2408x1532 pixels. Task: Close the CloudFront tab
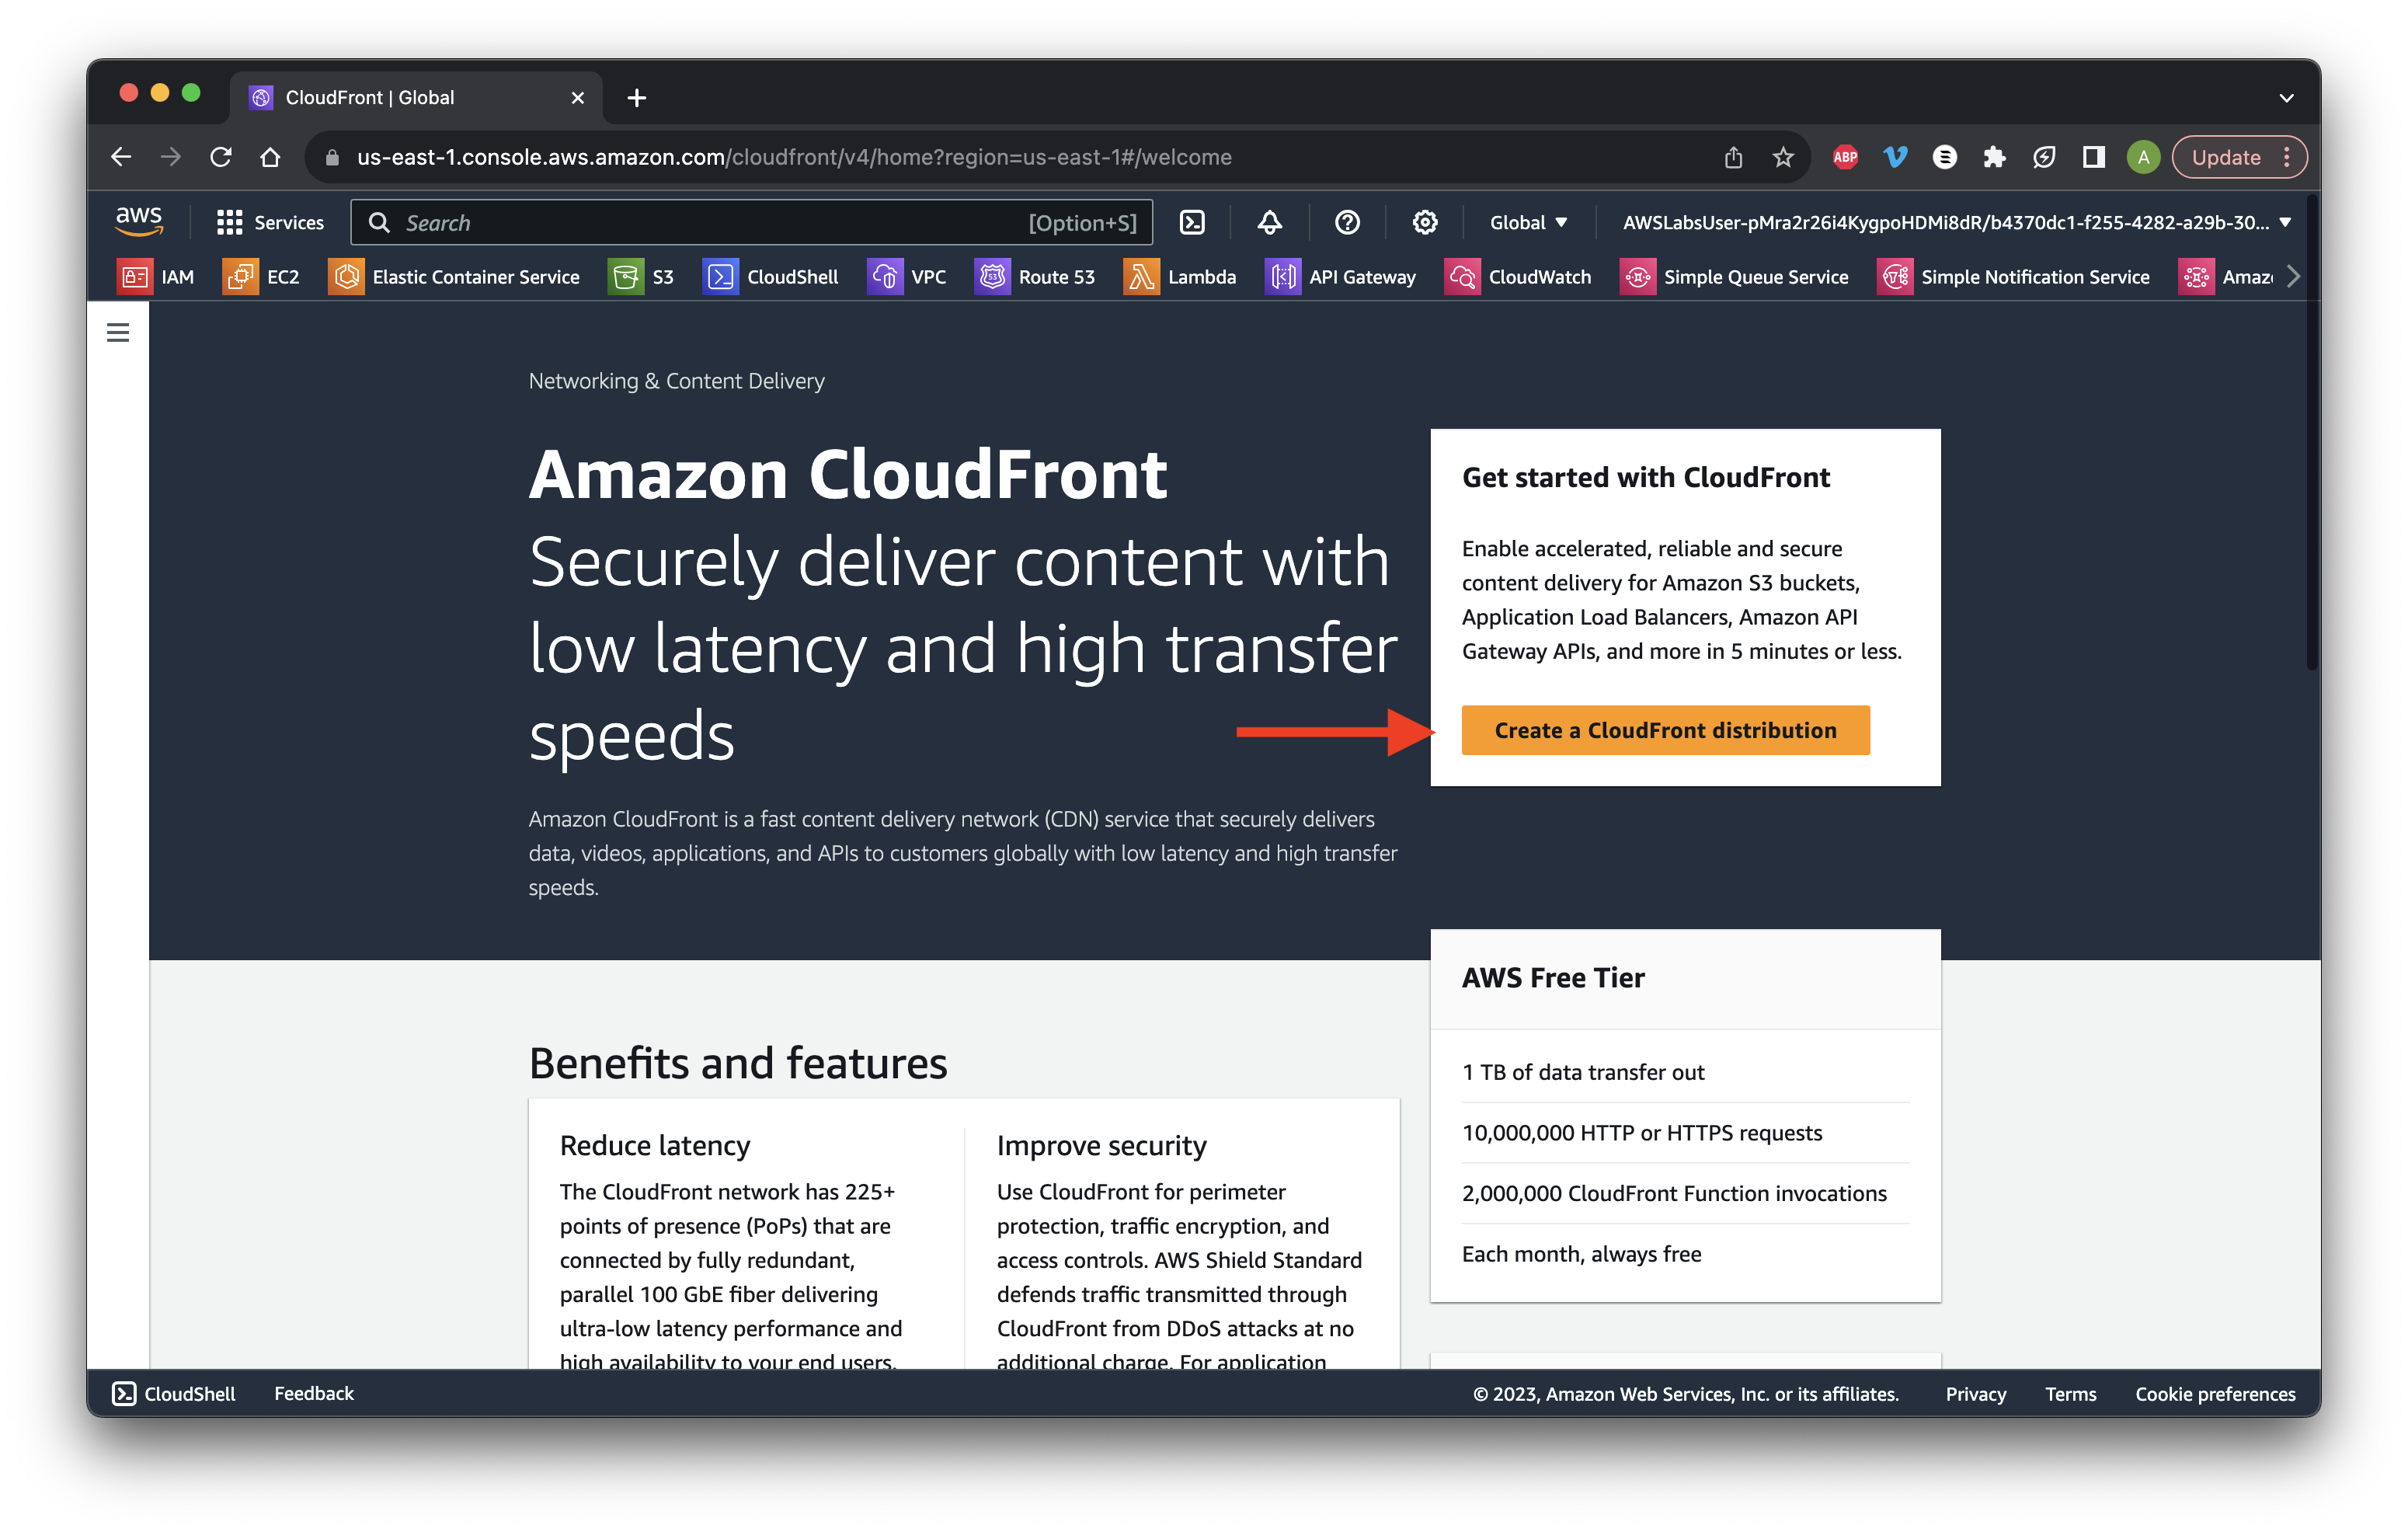point(577,98)
